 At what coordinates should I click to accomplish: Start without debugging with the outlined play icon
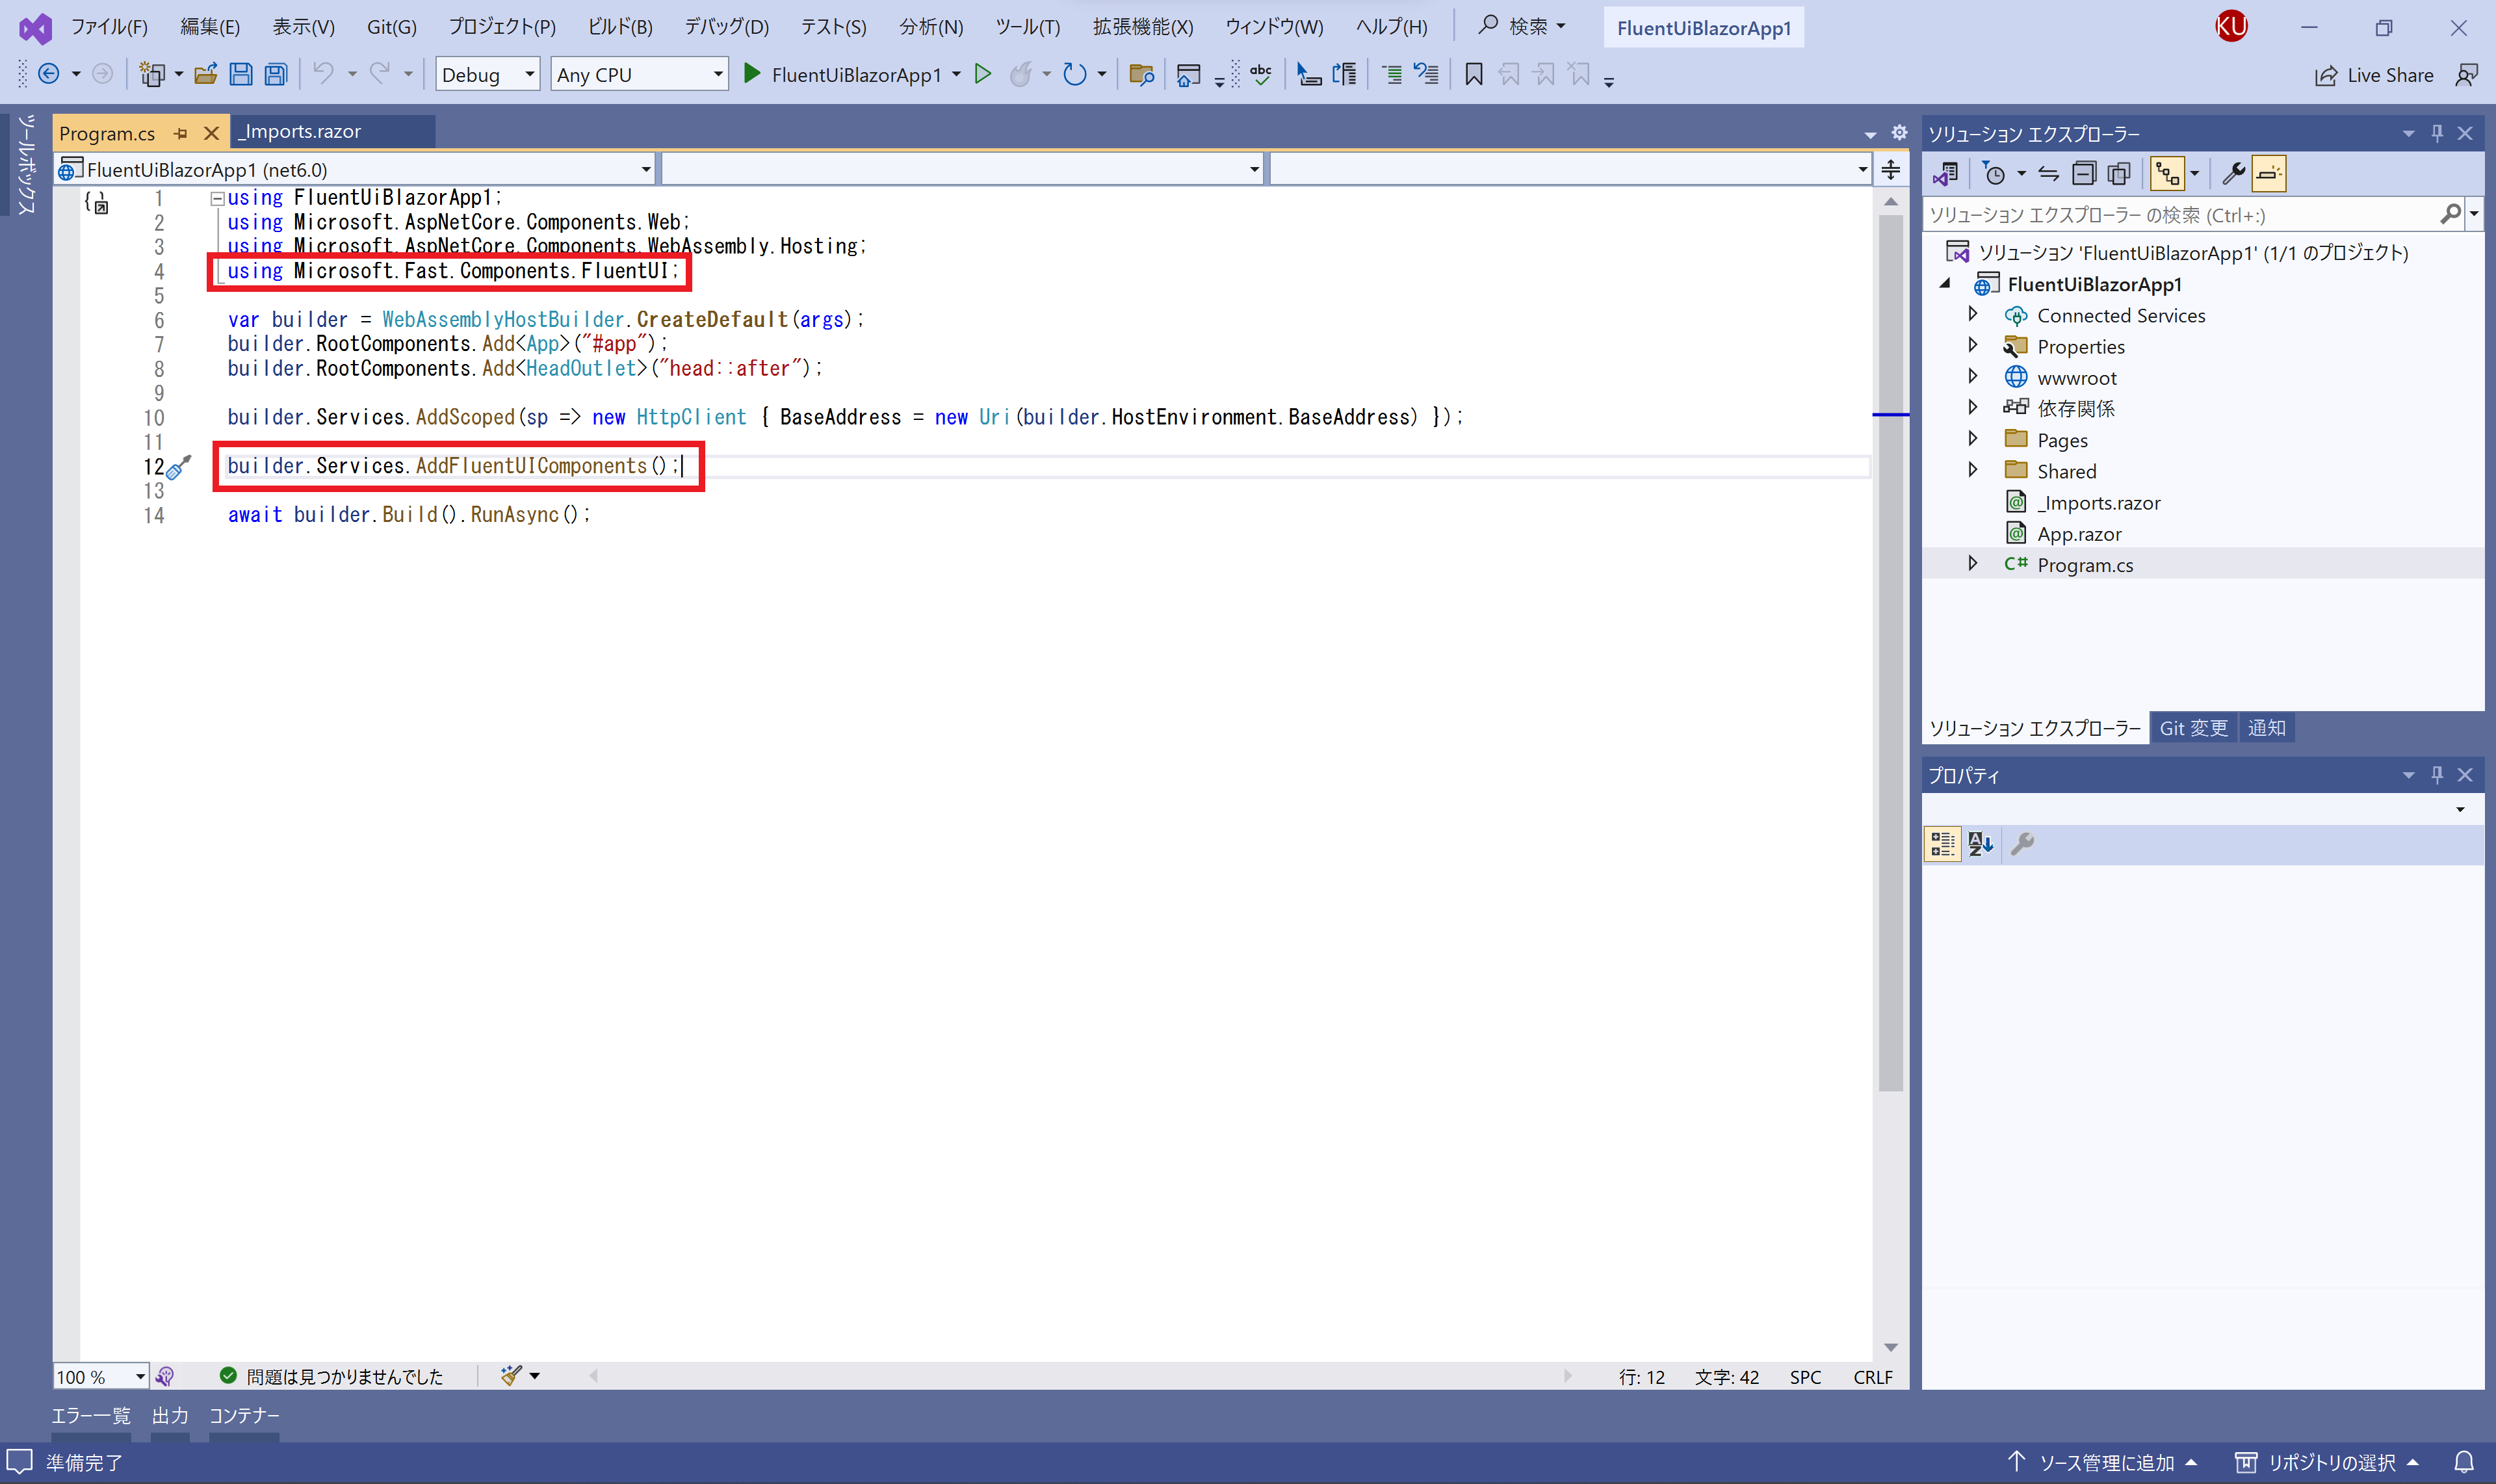pos(983,74)
